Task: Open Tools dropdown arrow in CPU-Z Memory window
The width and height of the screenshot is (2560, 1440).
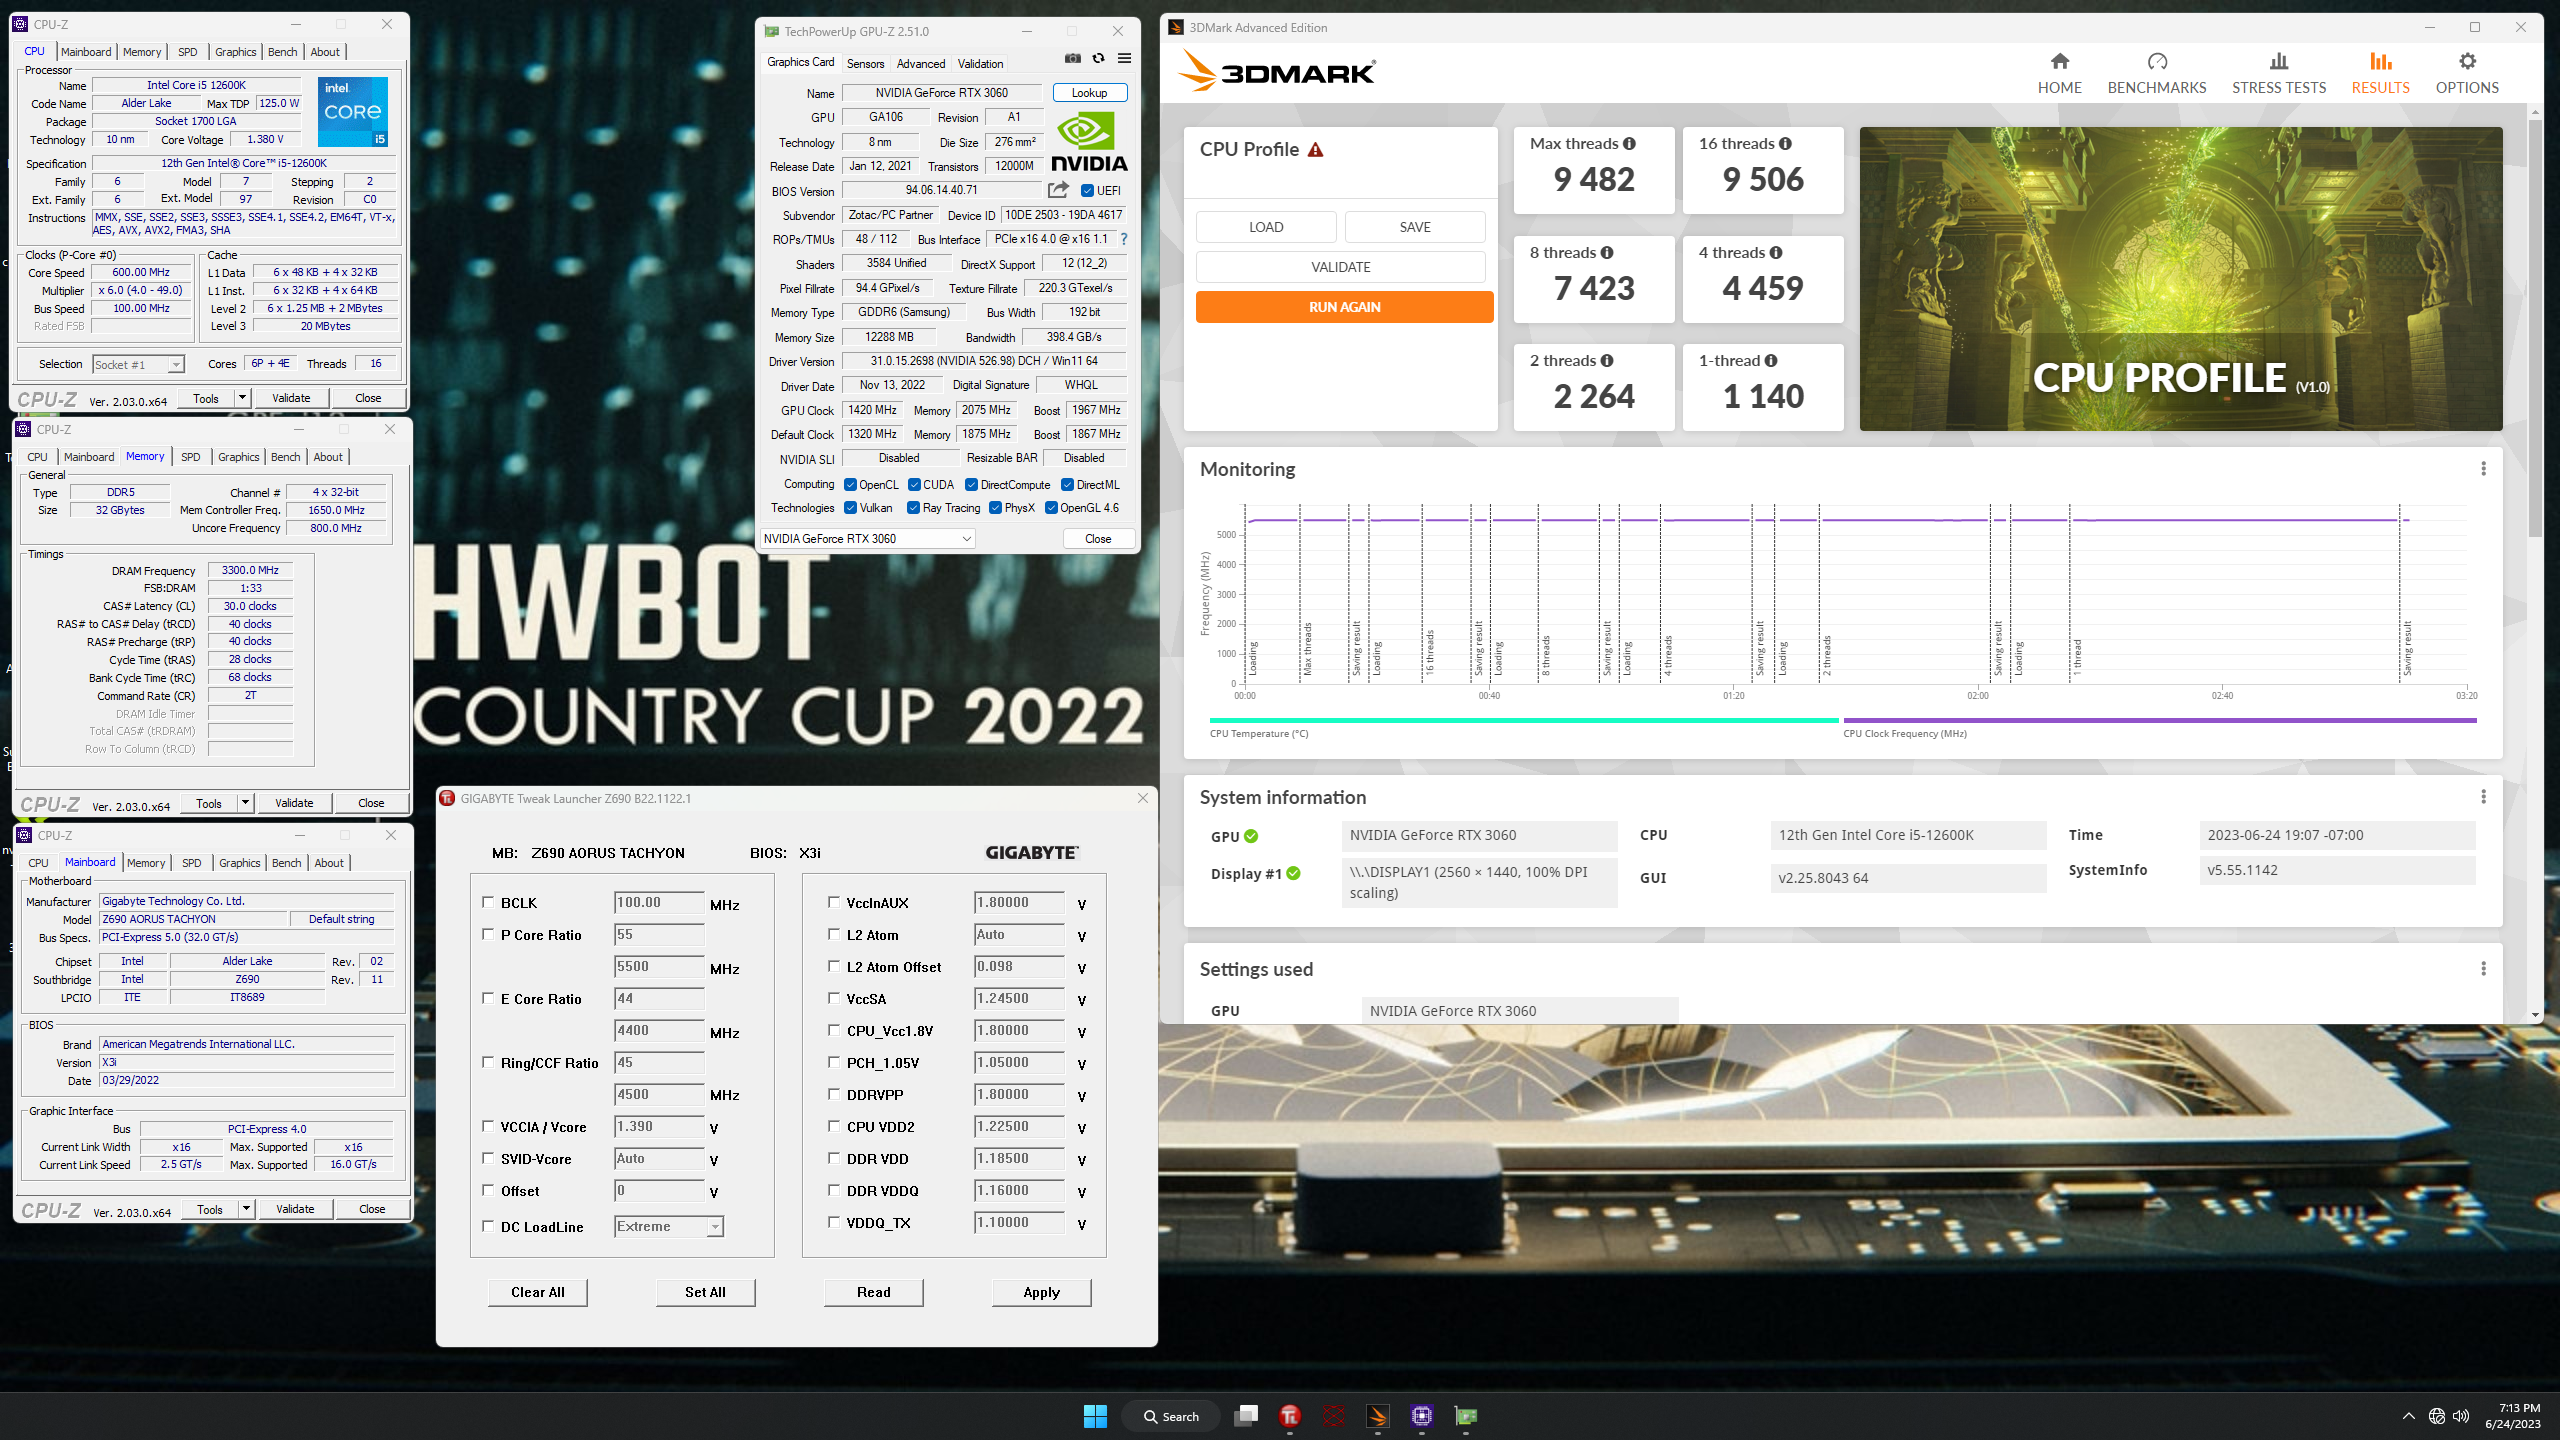Action: (245, 803)
